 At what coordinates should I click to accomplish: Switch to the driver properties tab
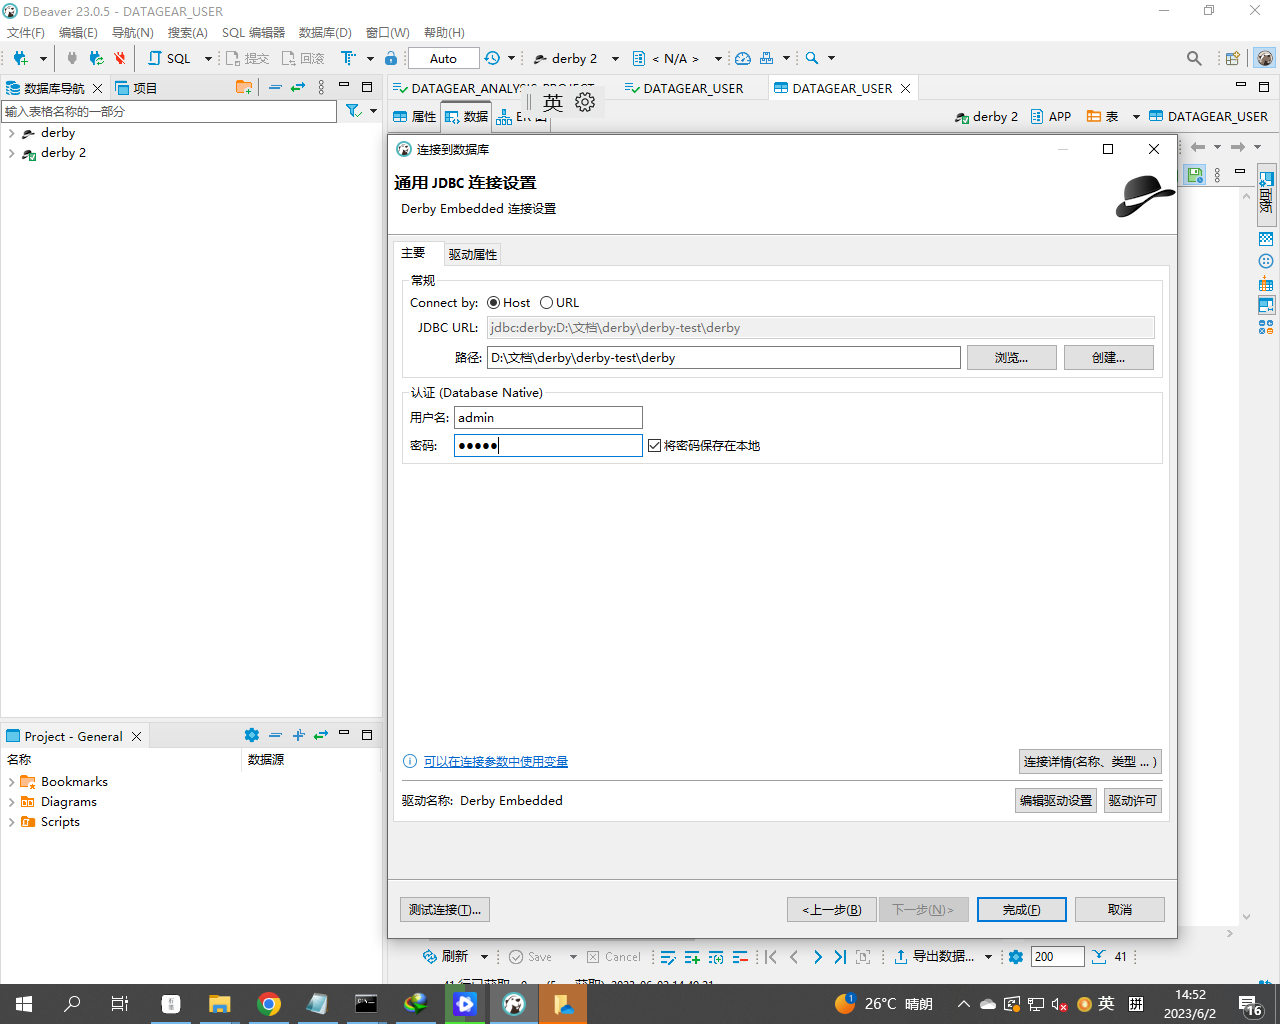472,254
